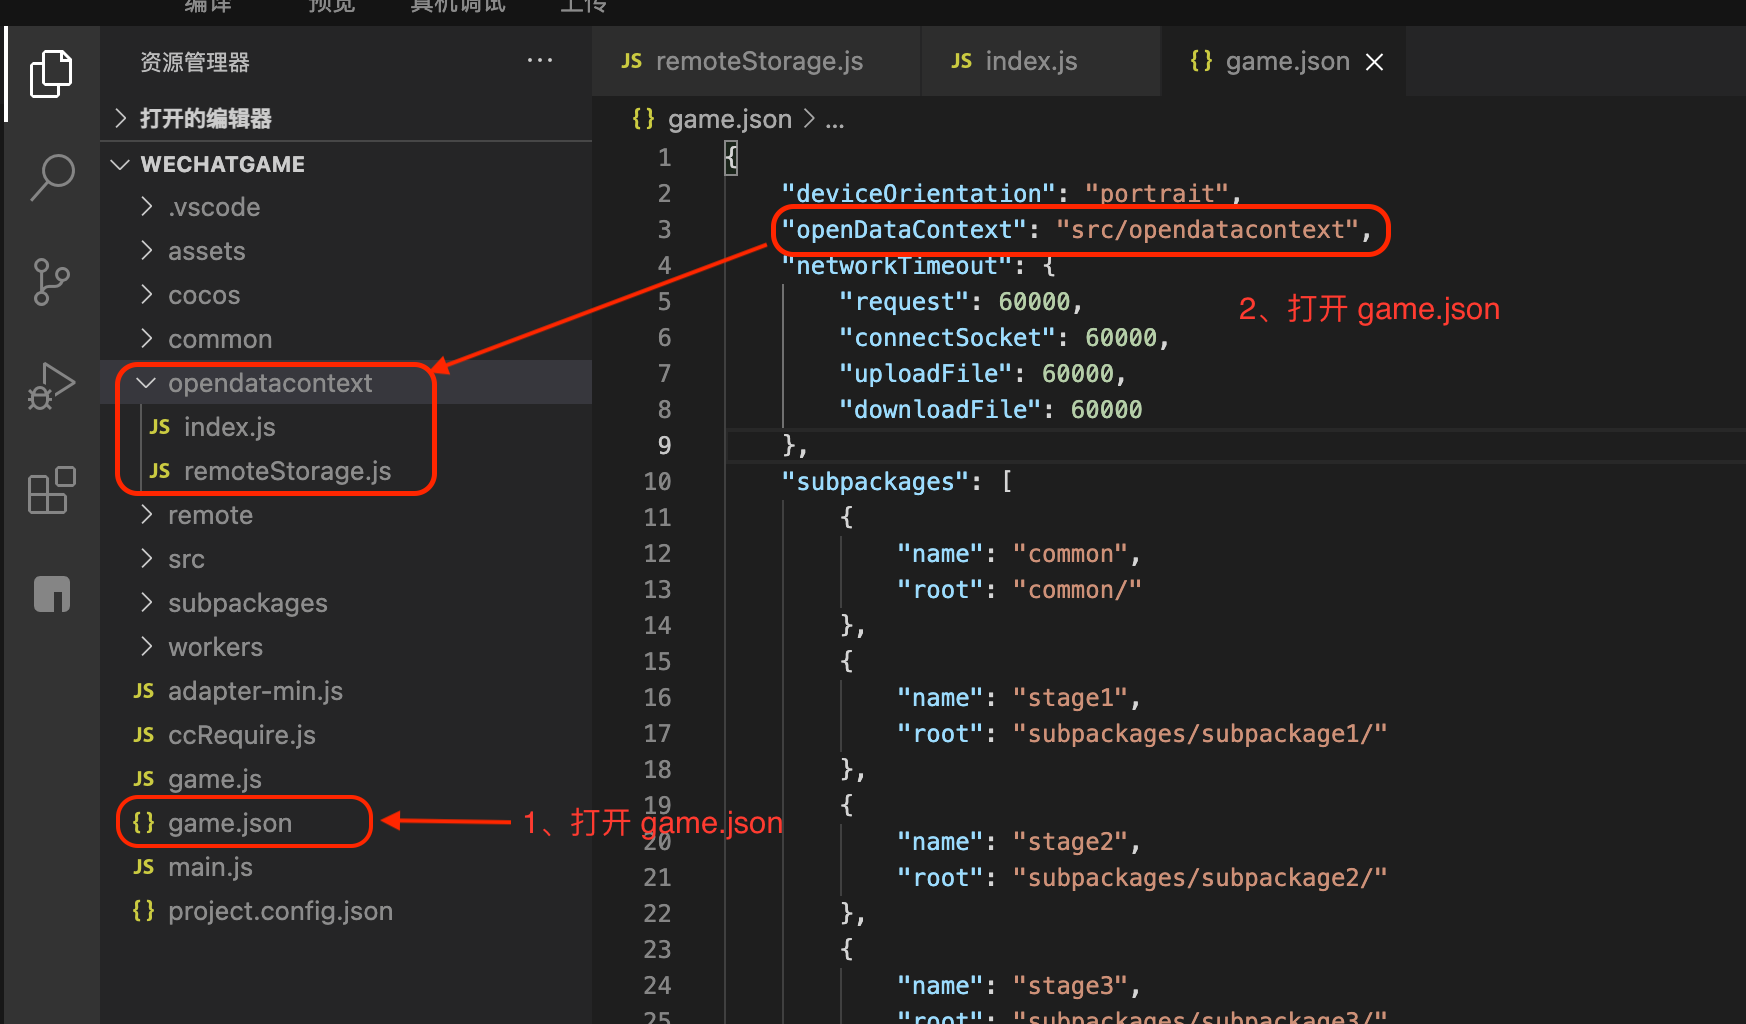This screenshot has height=1024, width=1746.
Task: Open ccRequire.js file
Action: [346, 735]
